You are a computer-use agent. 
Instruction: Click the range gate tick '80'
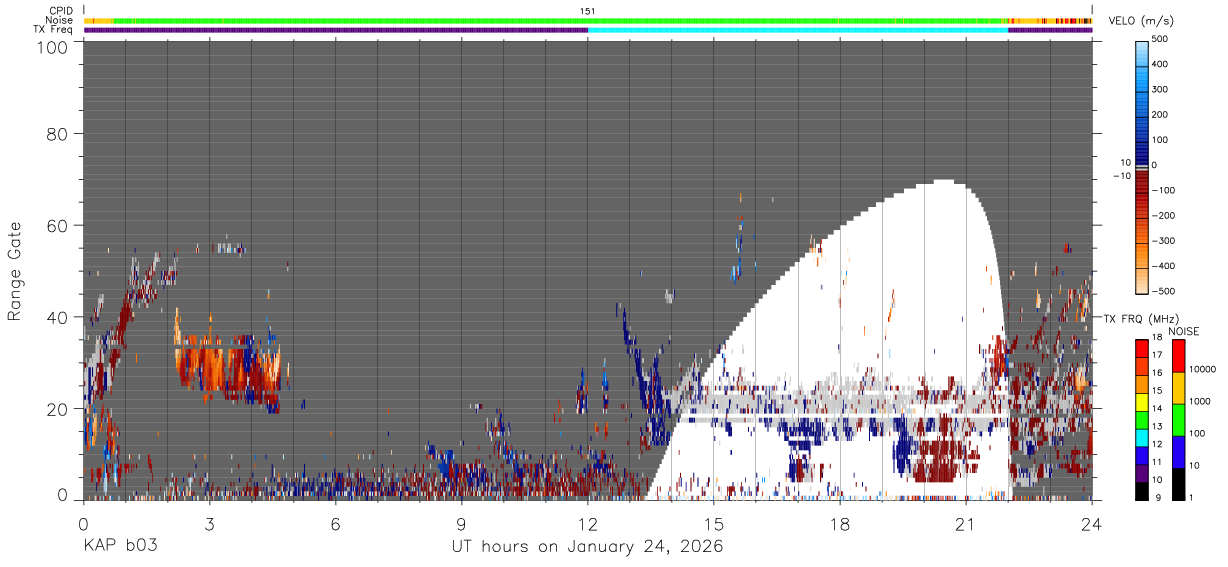point(58,134)
